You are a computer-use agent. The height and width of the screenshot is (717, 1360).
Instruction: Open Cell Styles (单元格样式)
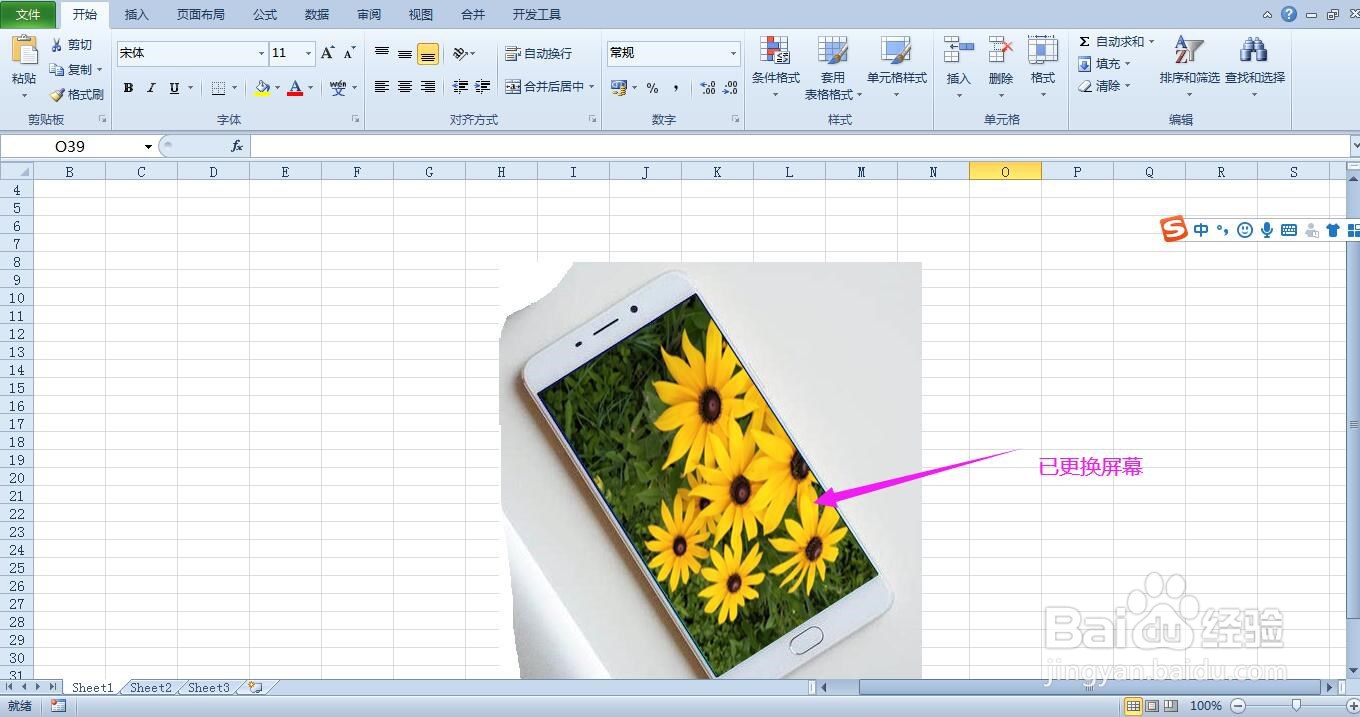pyautogui.click(x=897, y=67)
